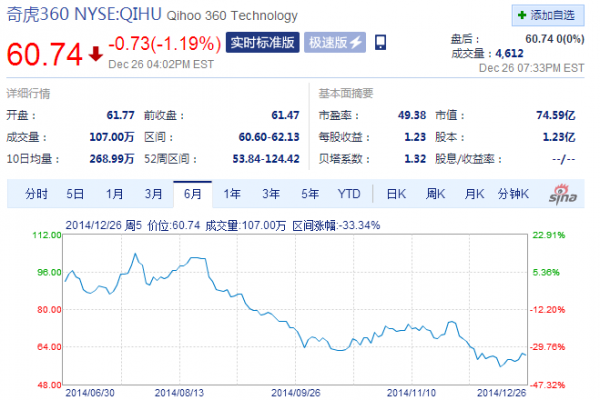Switch to 日K candlestick view
This screenshot has height=400, width=600.
click(396, 194)
